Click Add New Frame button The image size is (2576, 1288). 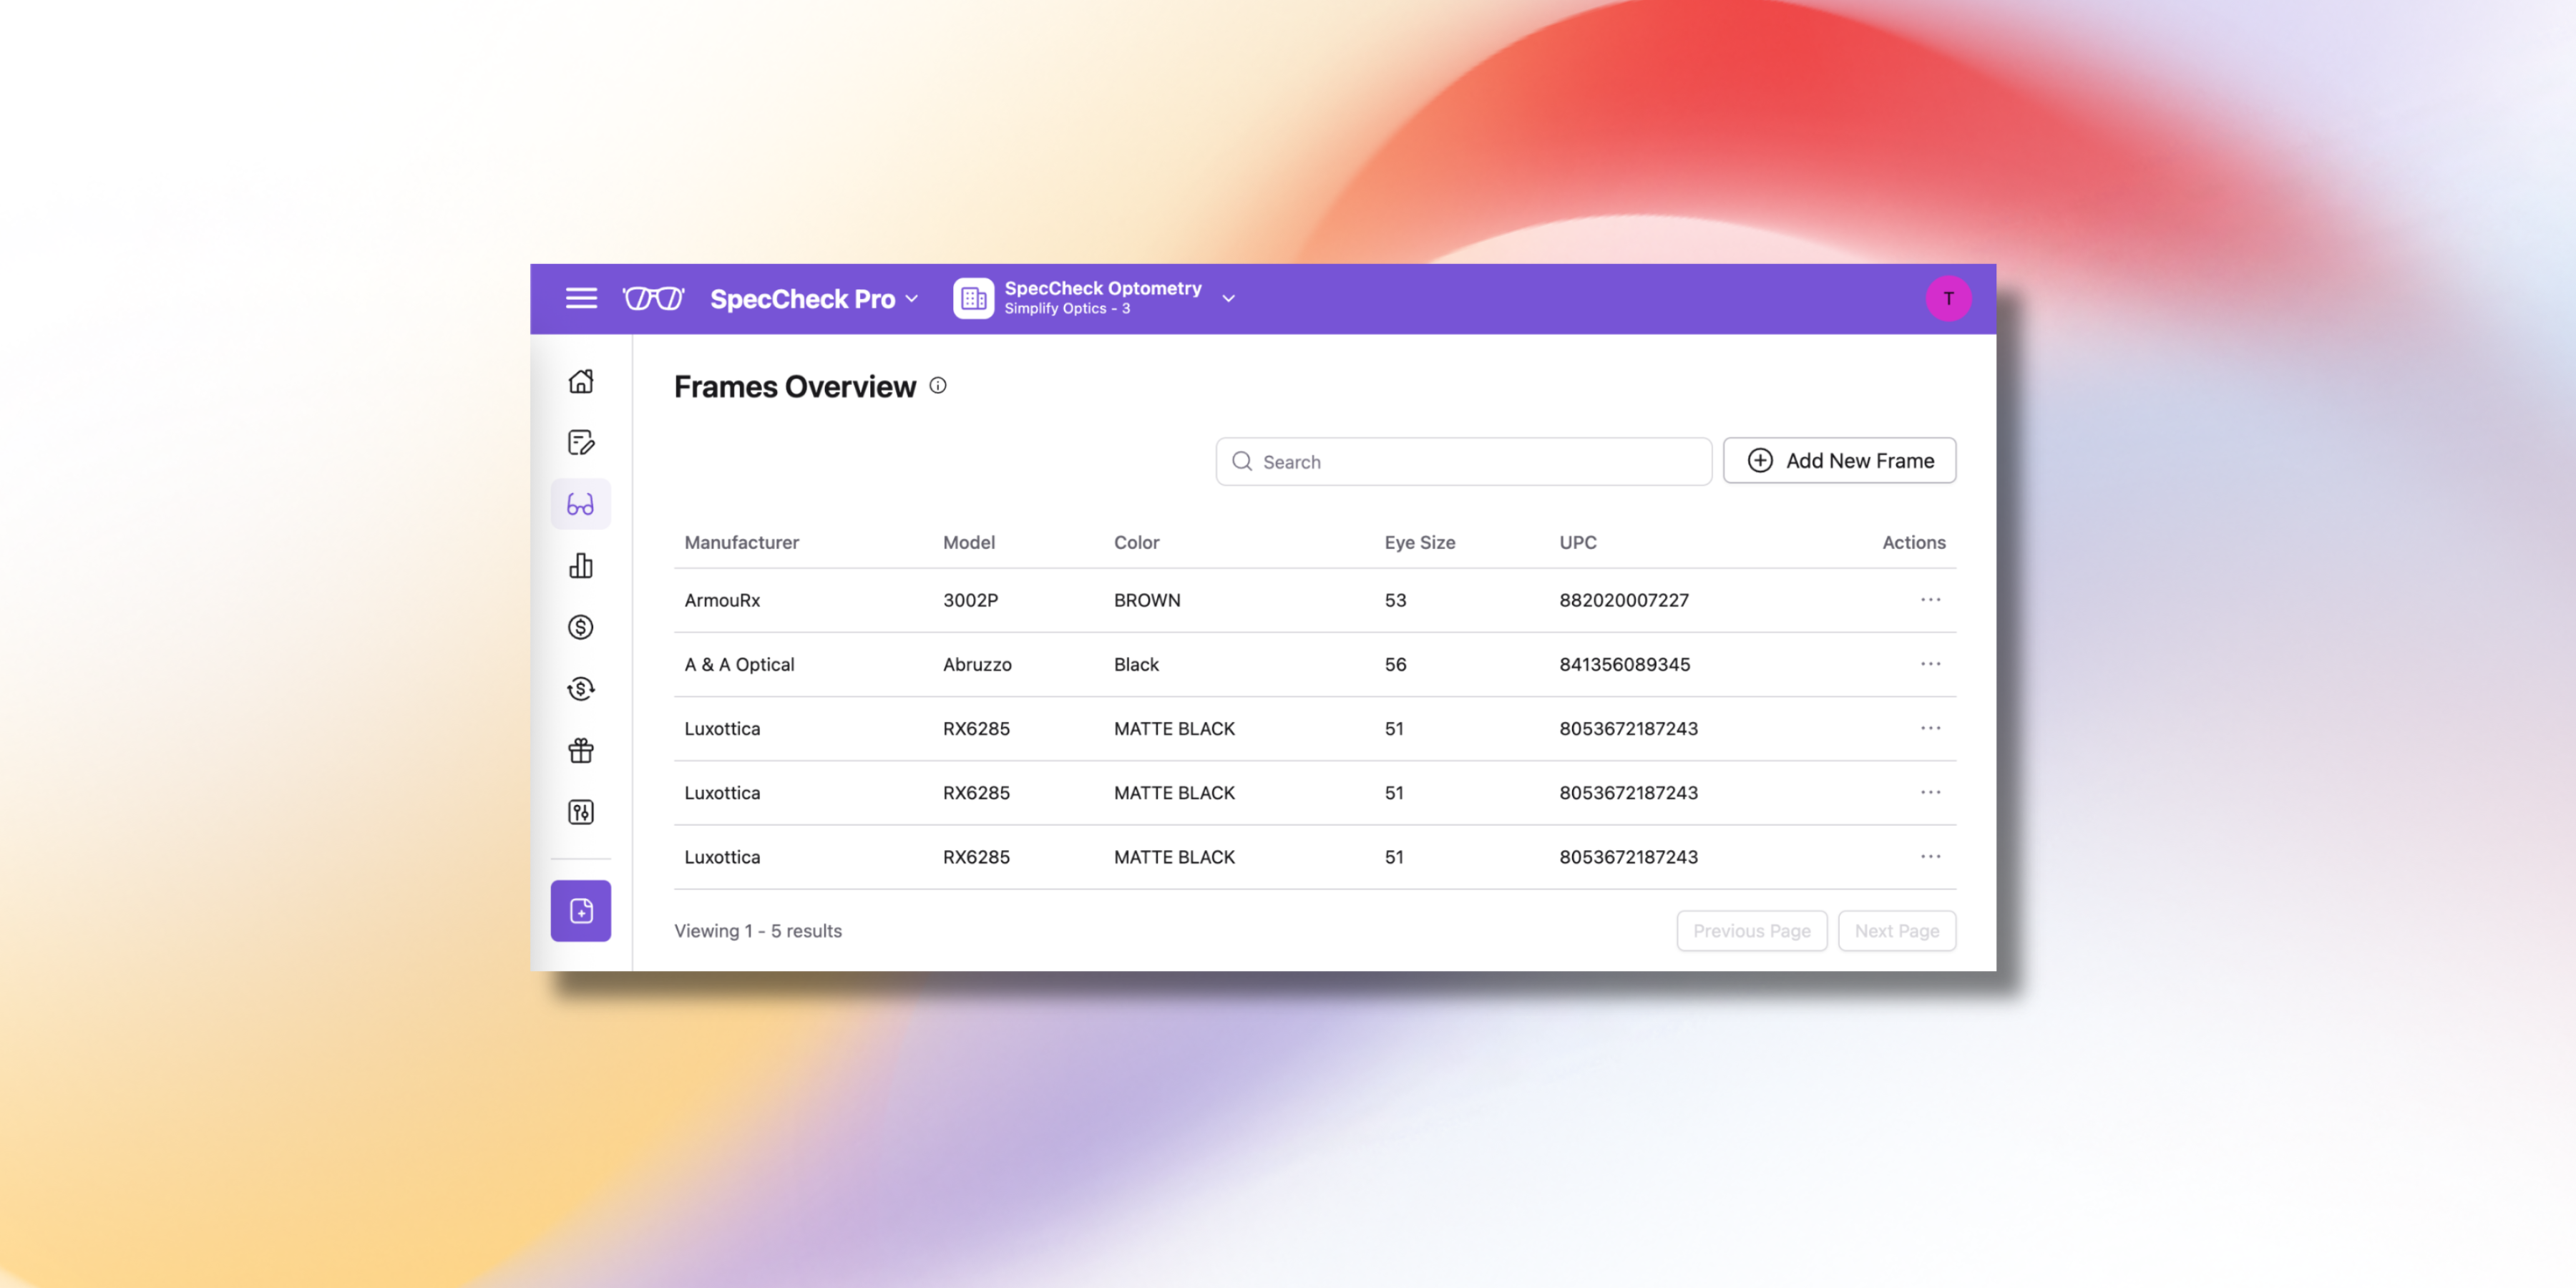point(1839,461)
